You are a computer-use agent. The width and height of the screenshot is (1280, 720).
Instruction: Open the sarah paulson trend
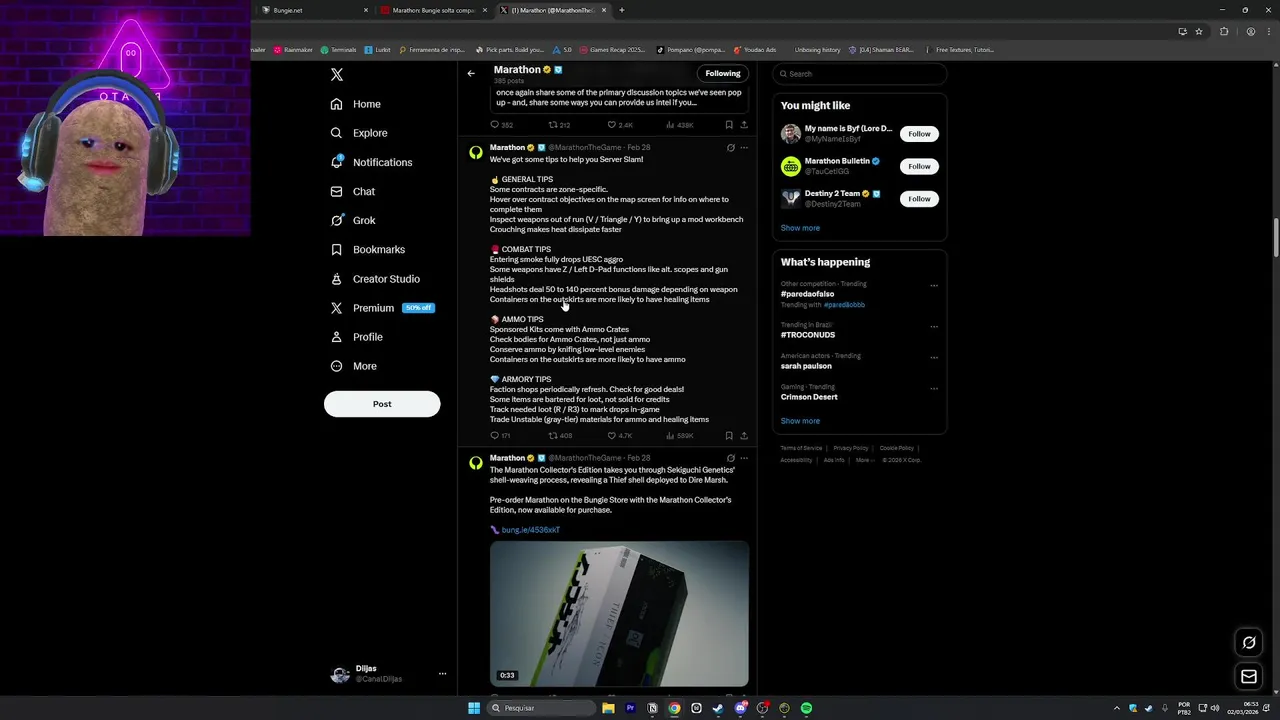[x=806, y=366]
